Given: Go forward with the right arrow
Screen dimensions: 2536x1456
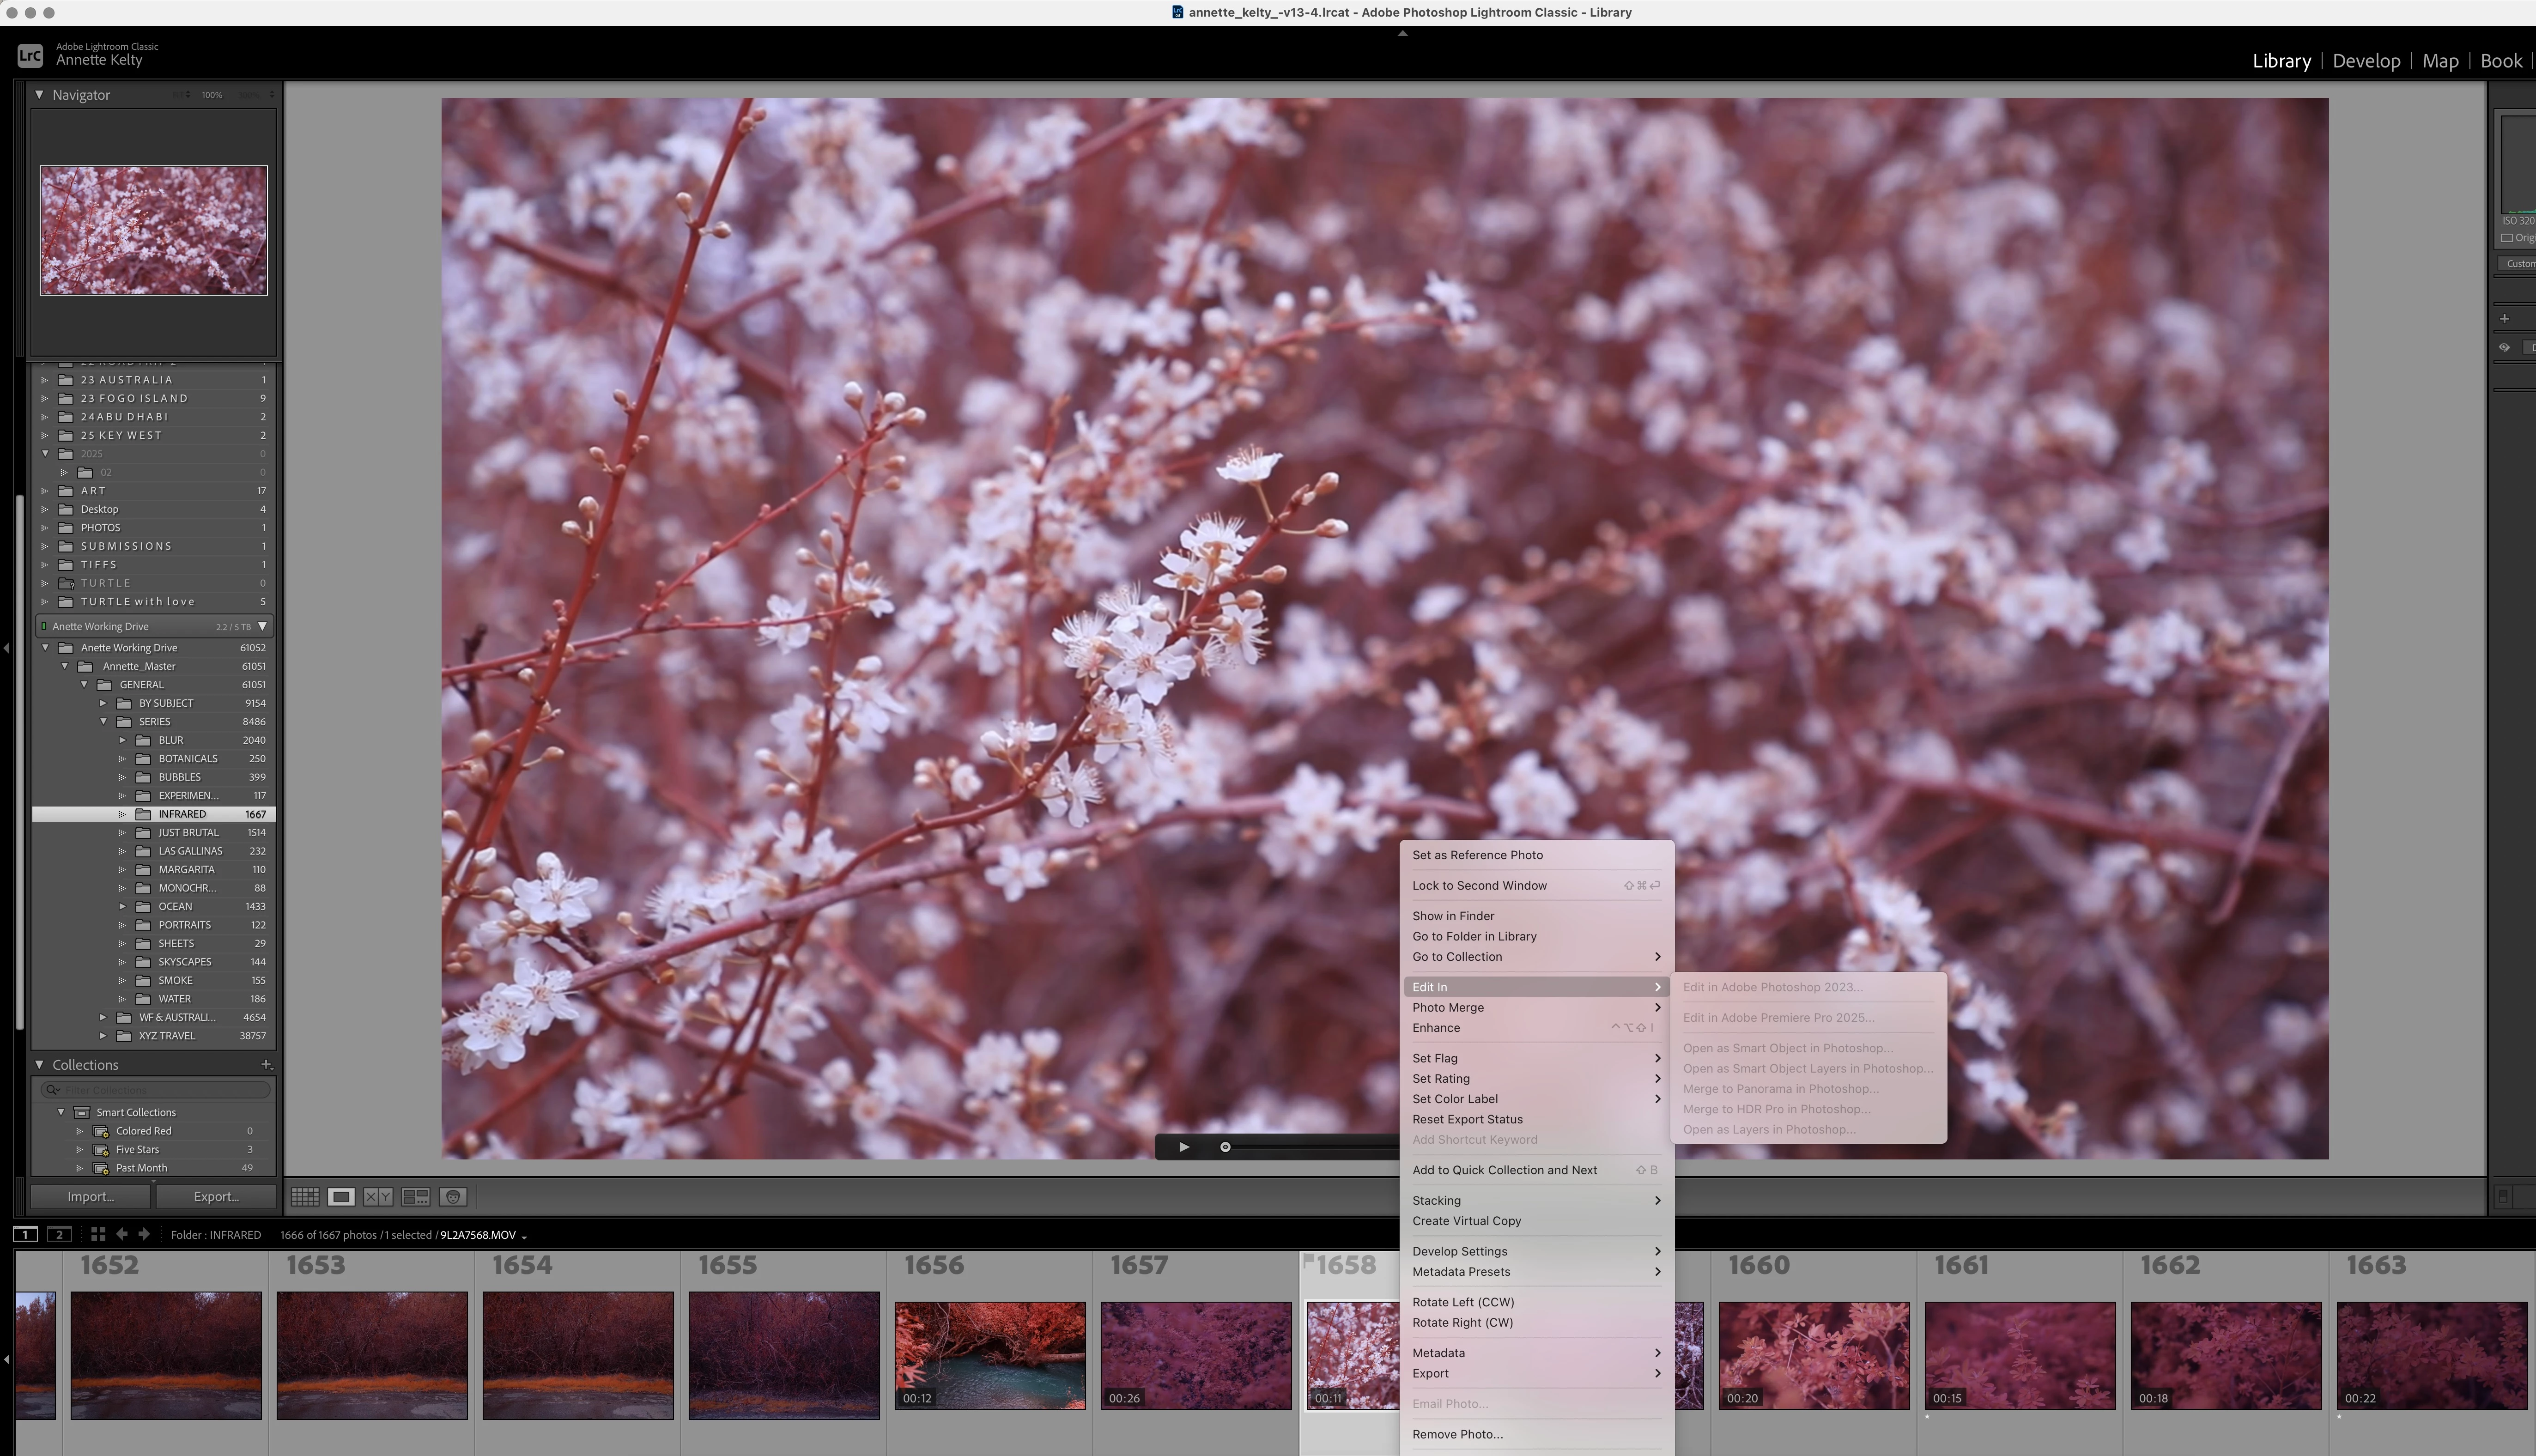Looking at the screenshot, I should pos(144,1234).
